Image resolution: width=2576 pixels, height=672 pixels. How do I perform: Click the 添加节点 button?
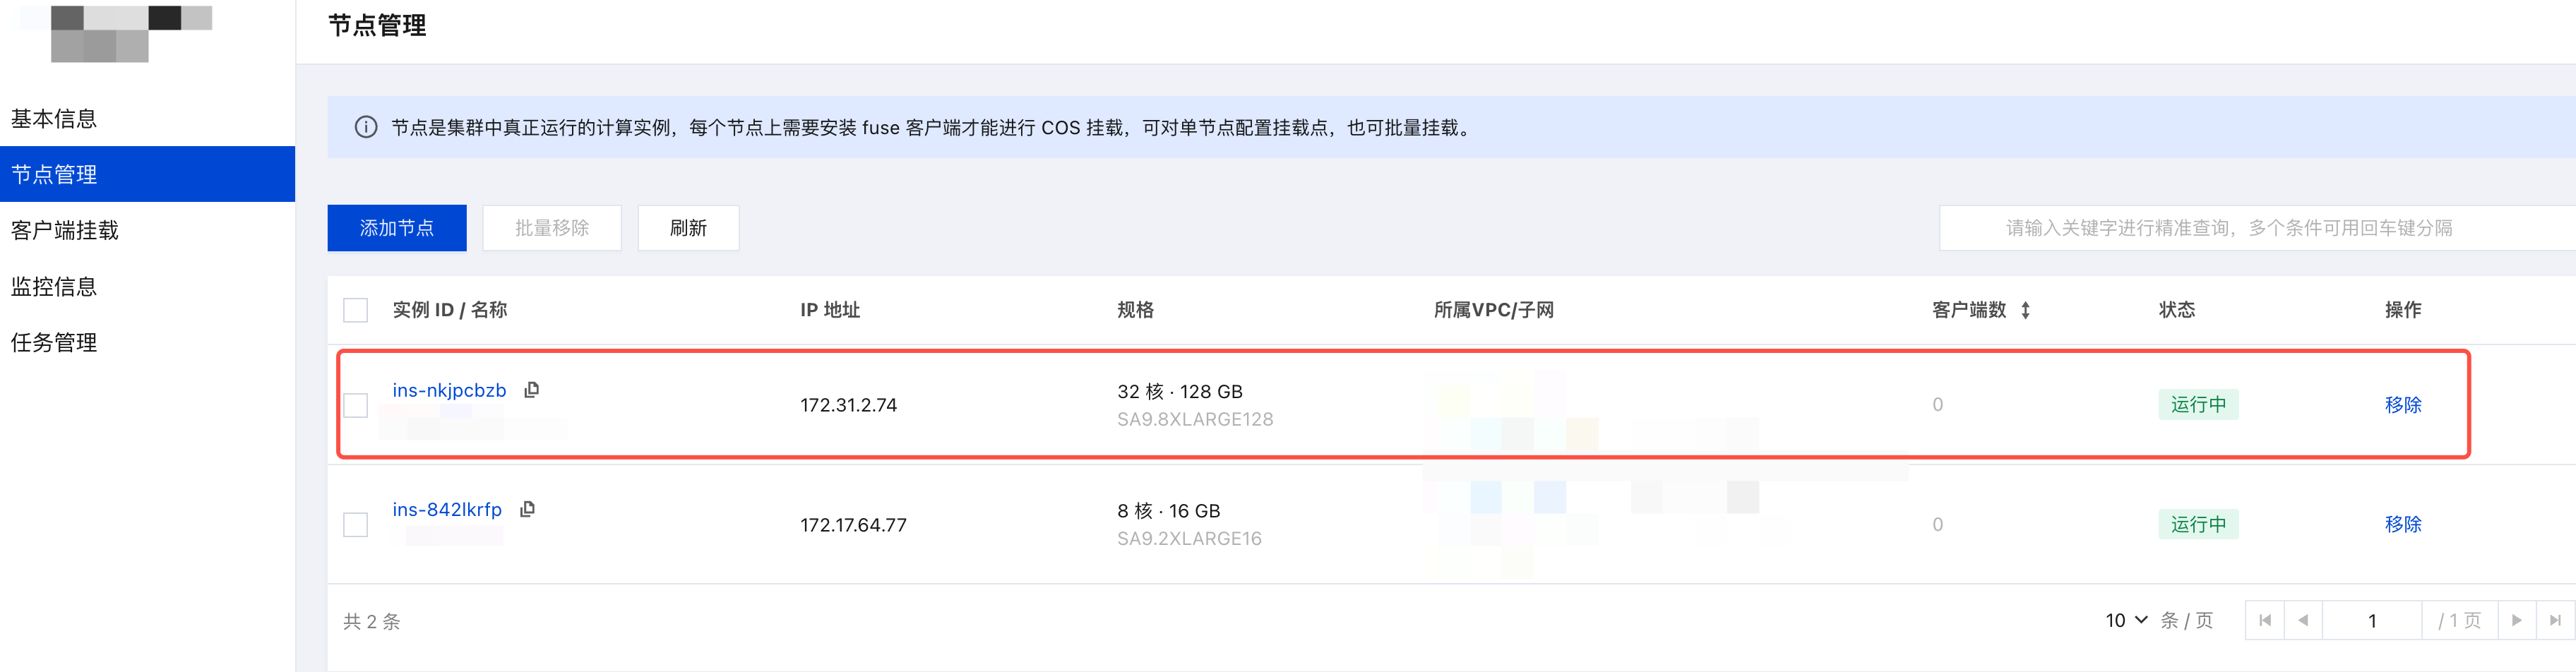click(397, 228)
